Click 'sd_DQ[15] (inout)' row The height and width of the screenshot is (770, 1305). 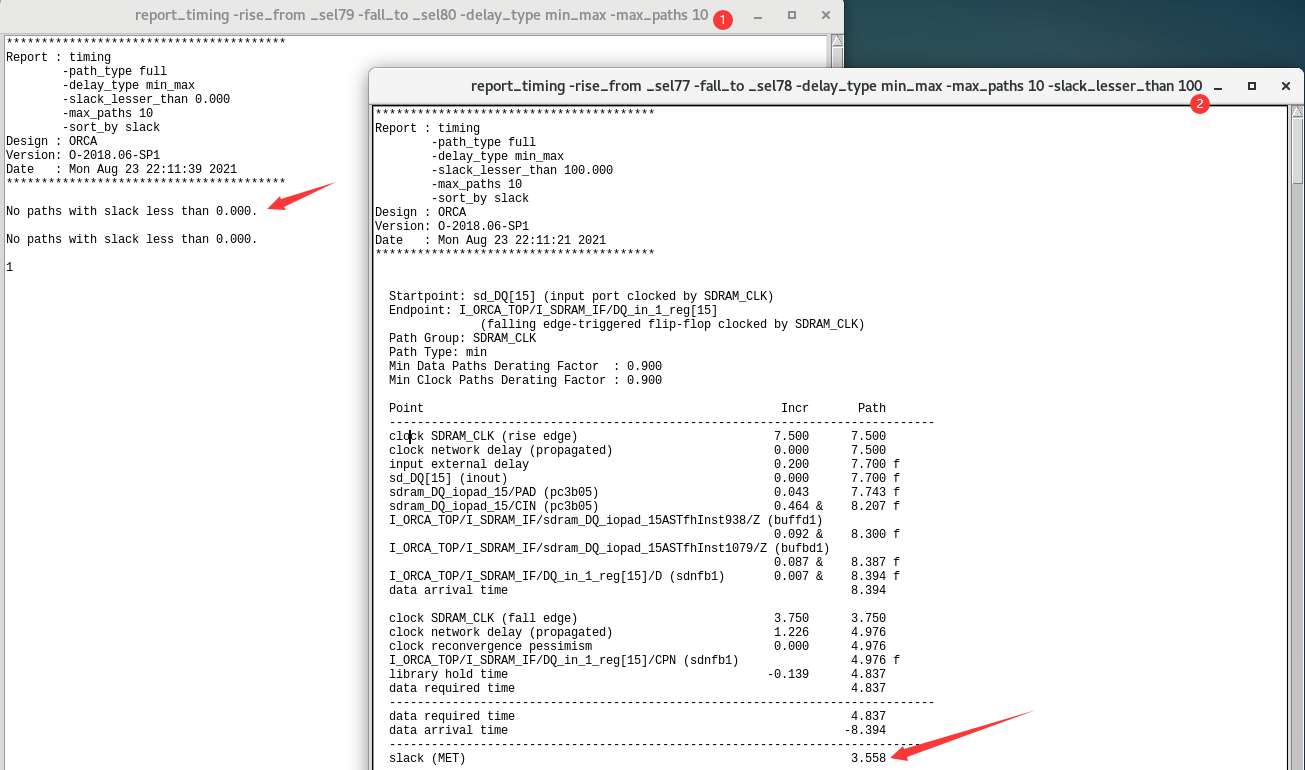click(644, 478)
